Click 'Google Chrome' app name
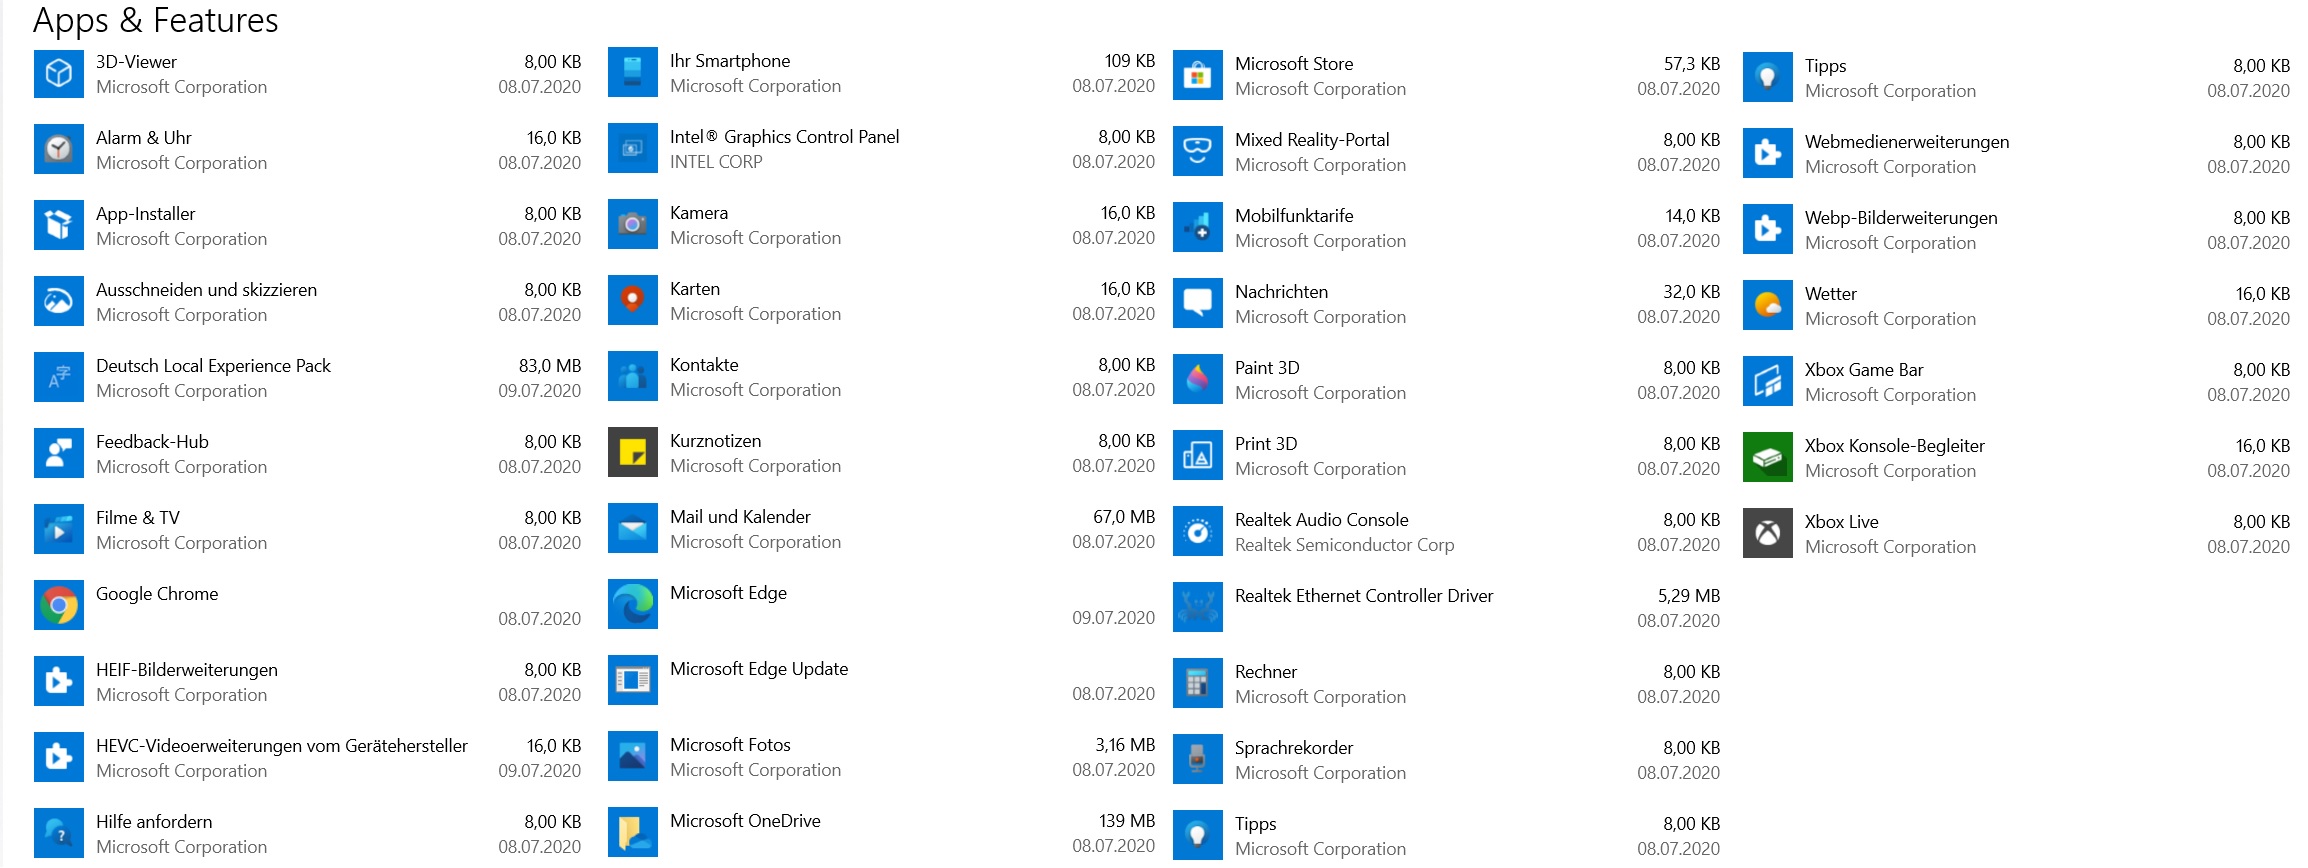 [157, 594]
